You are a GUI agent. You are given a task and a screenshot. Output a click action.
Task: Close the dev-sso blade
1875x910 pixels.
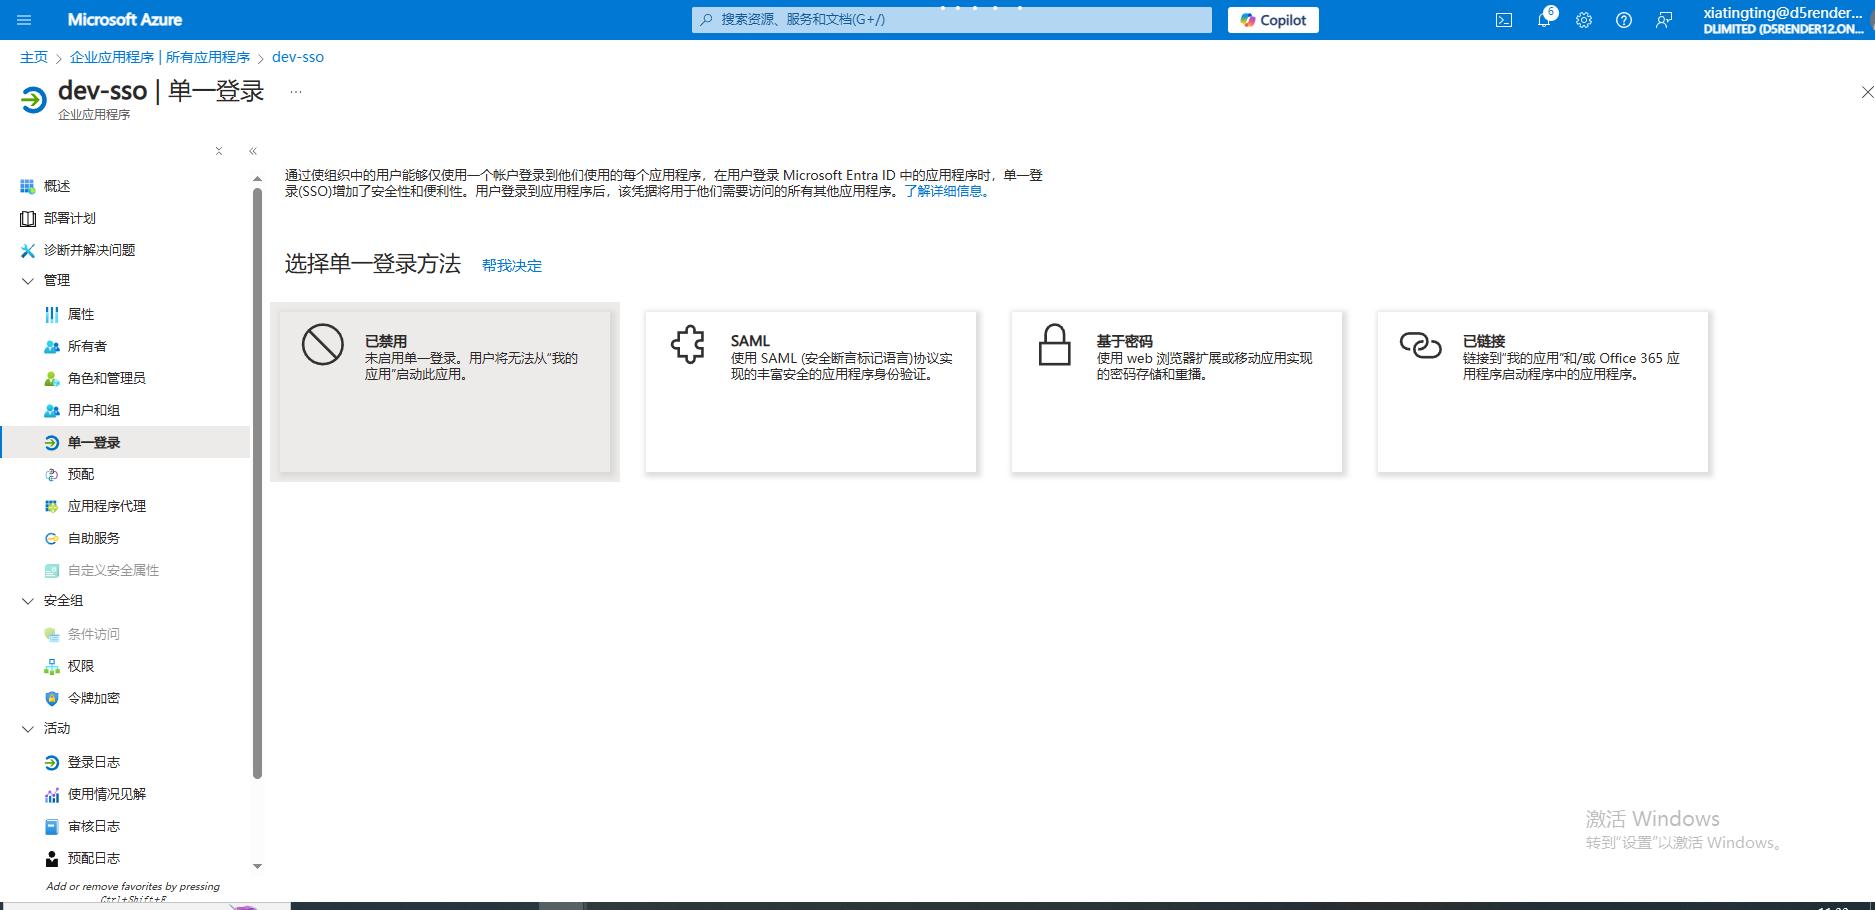click(x=1866, y=92)
